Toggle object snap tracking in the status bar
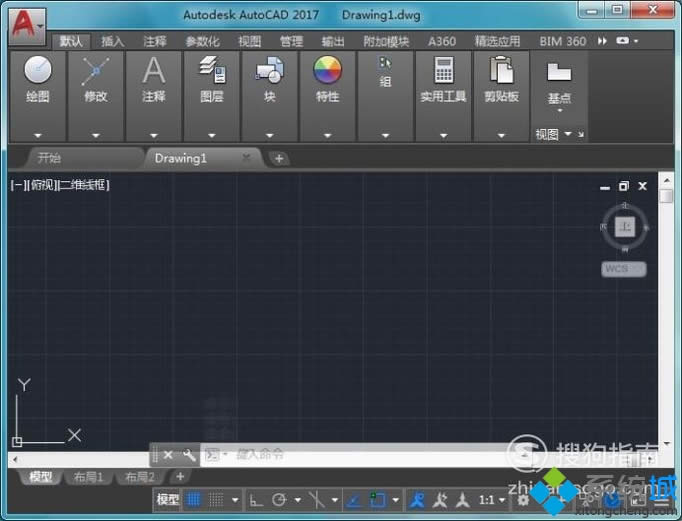This screenshot has height=521, width=682. pos(354,500)
